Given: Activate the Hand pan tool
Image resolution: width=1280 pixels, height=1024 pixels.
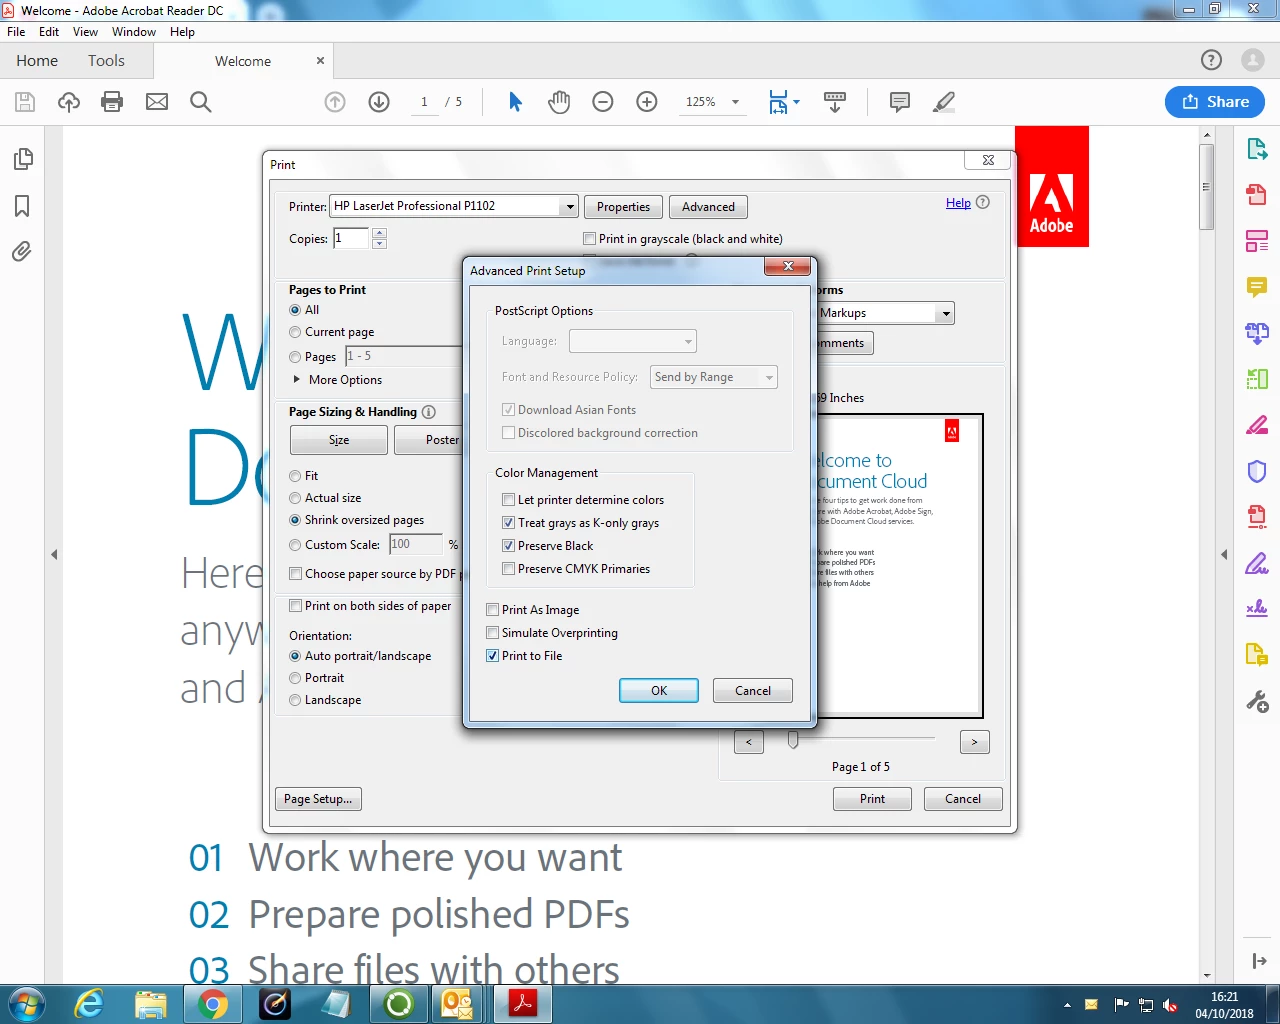Looking at the screenshot, I should (x=559, y=102).
